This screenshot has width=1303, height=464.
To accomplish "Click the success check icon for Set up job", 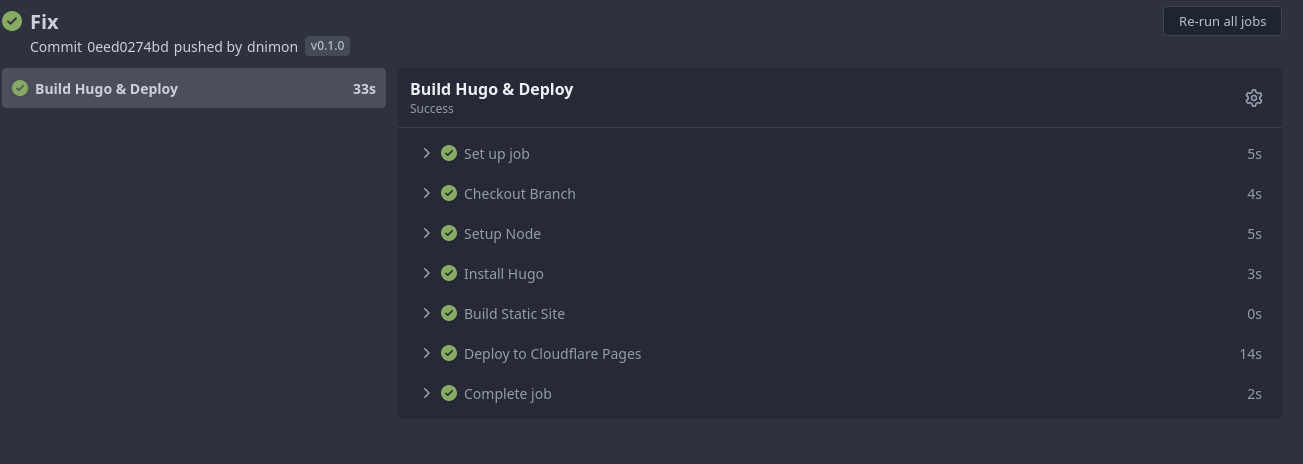I will point(449,154).
